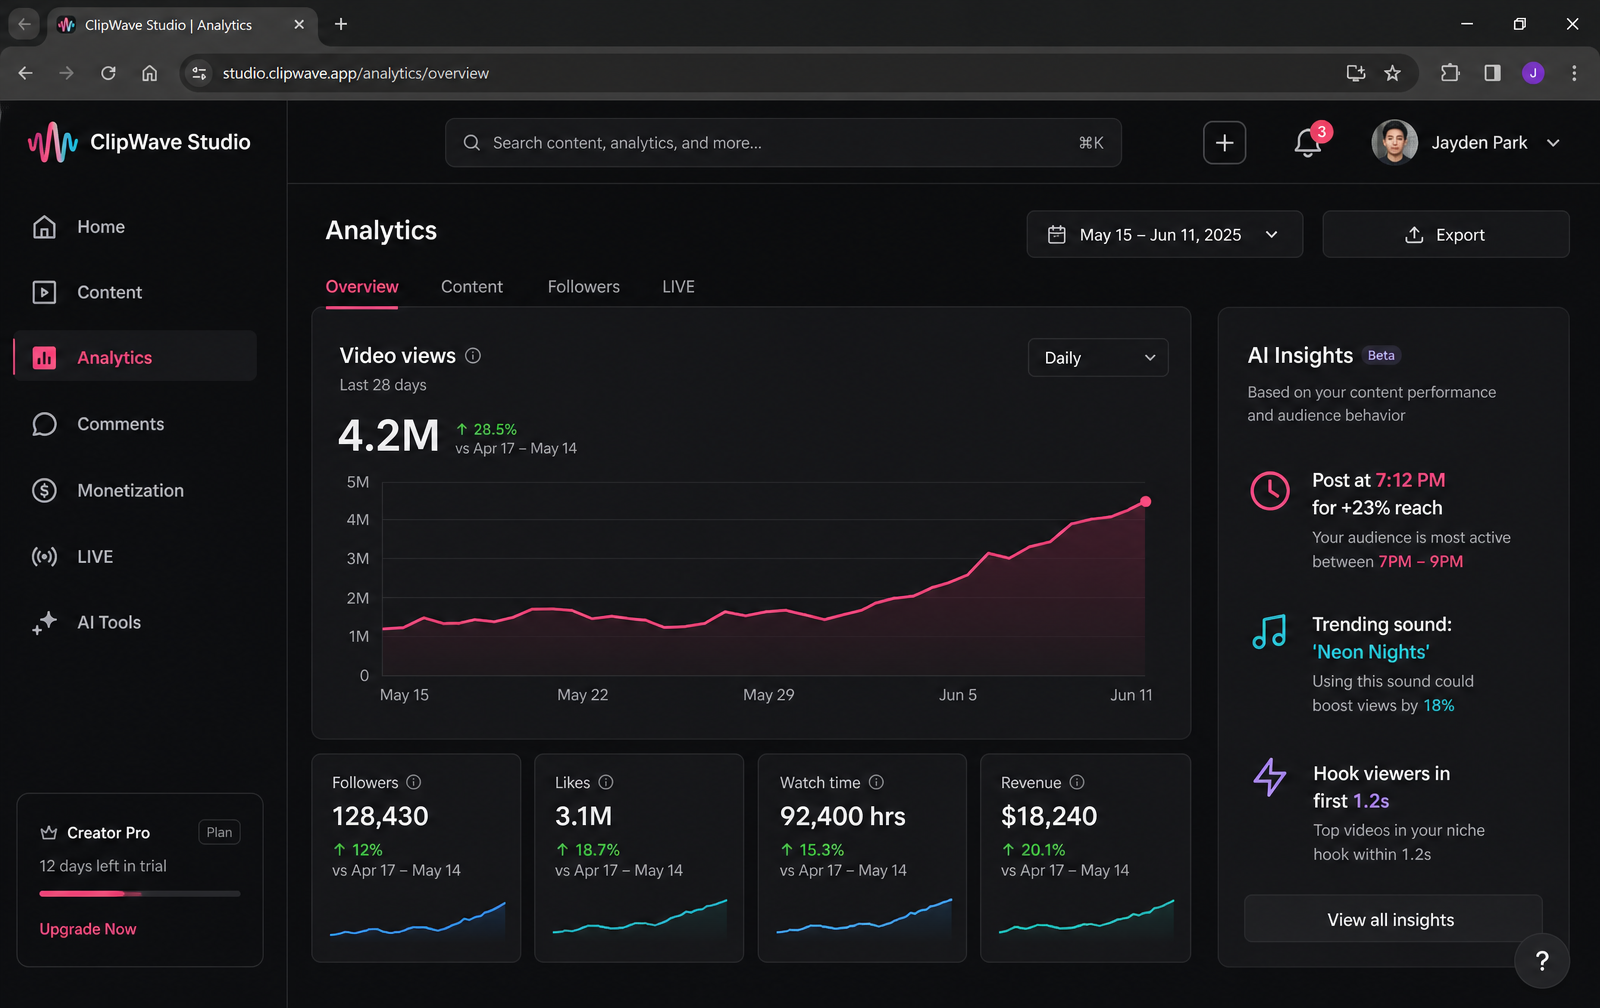Open the date range May 15 – Jun 11 dropdown

point(1165,234)
